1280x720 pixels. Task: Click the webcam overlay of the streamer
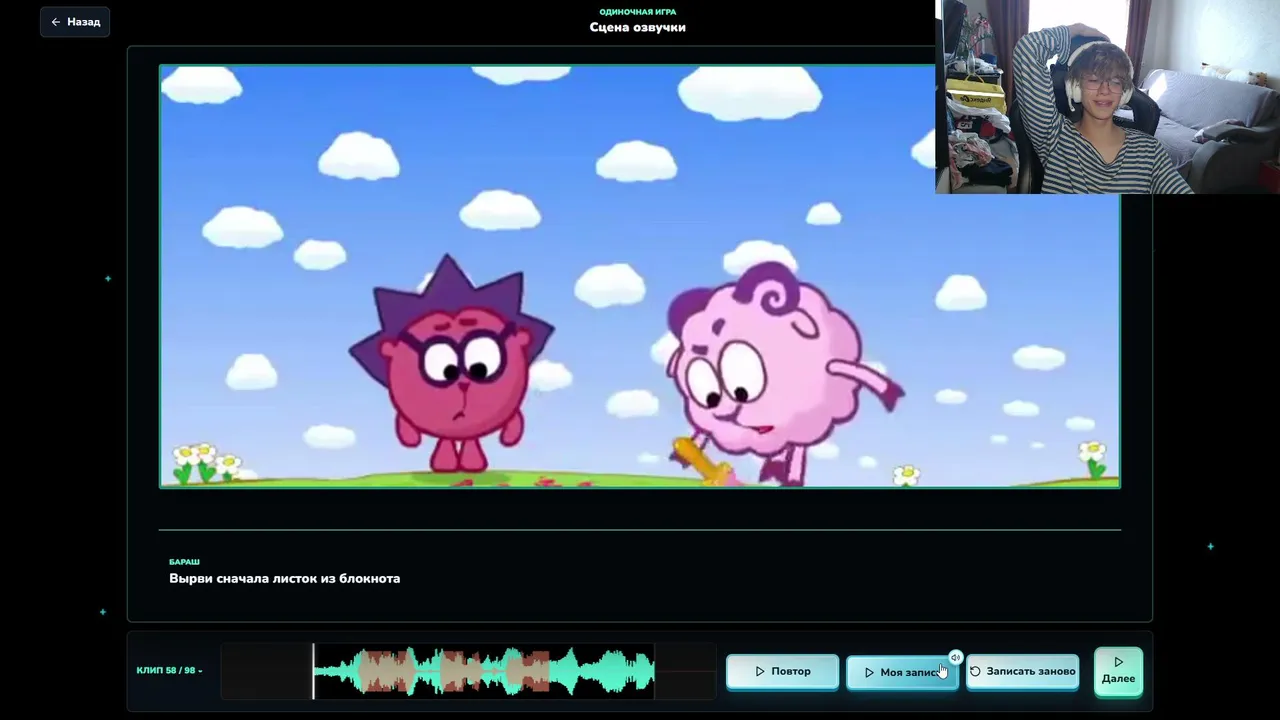pos(1107,97)
